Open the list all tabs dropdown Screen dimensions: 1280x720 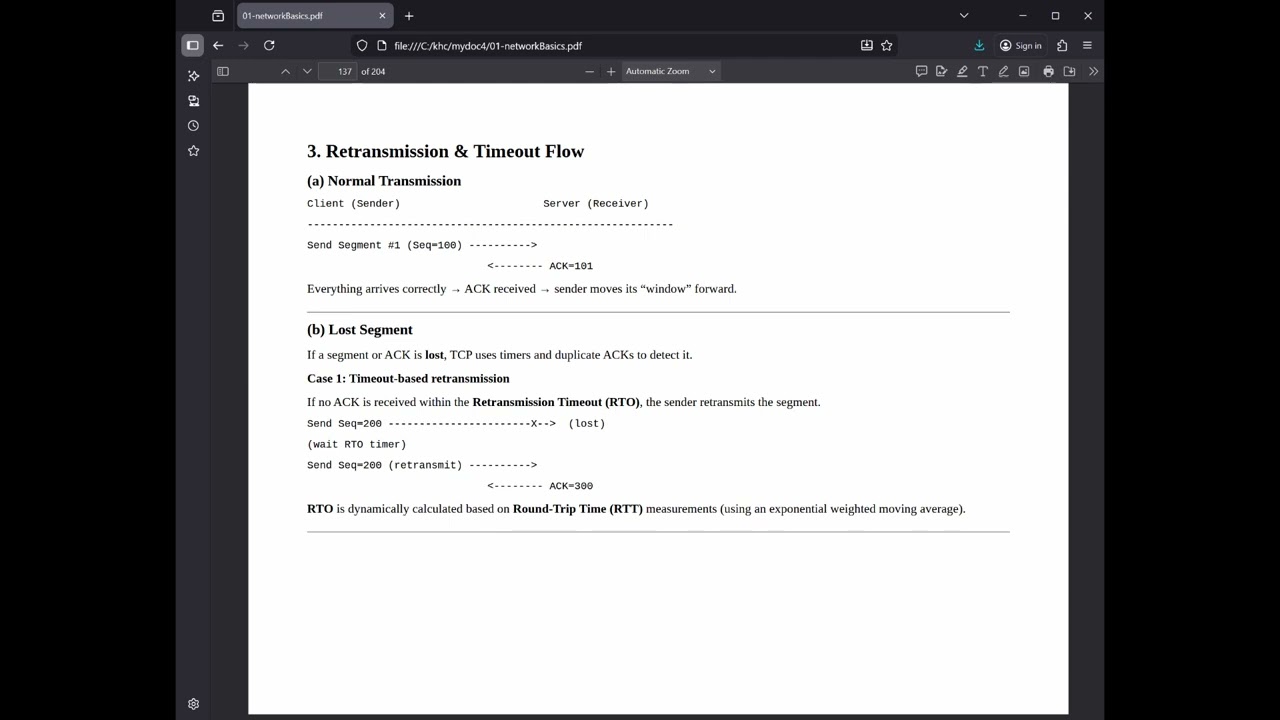(964, 15)
